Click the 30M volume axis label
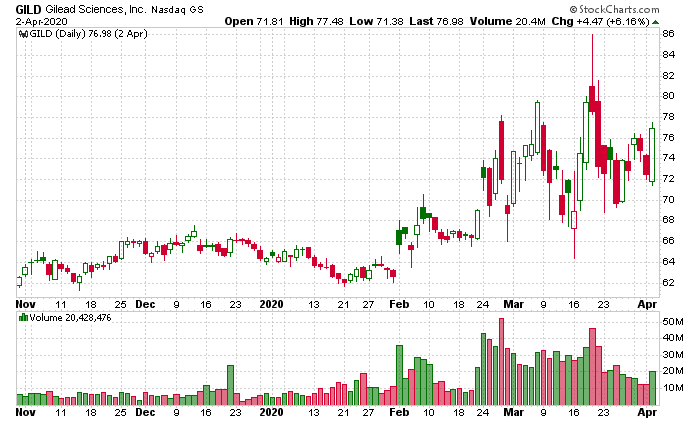 [672, 355]
